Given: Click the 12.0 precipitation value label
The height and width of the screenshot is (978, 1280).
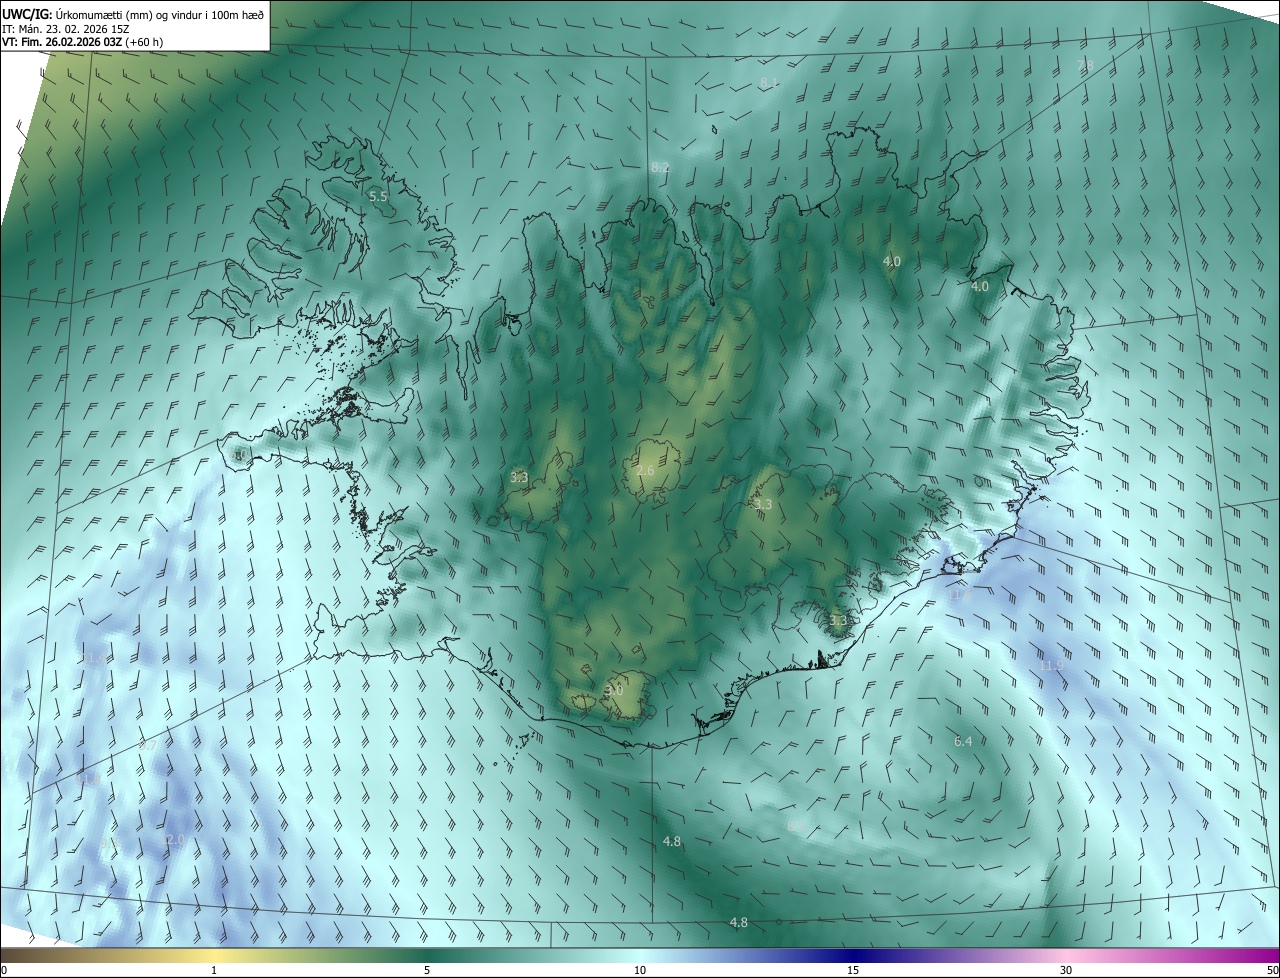Looking at the screenshot, I should pyautogui.click(x=172, y=839).
